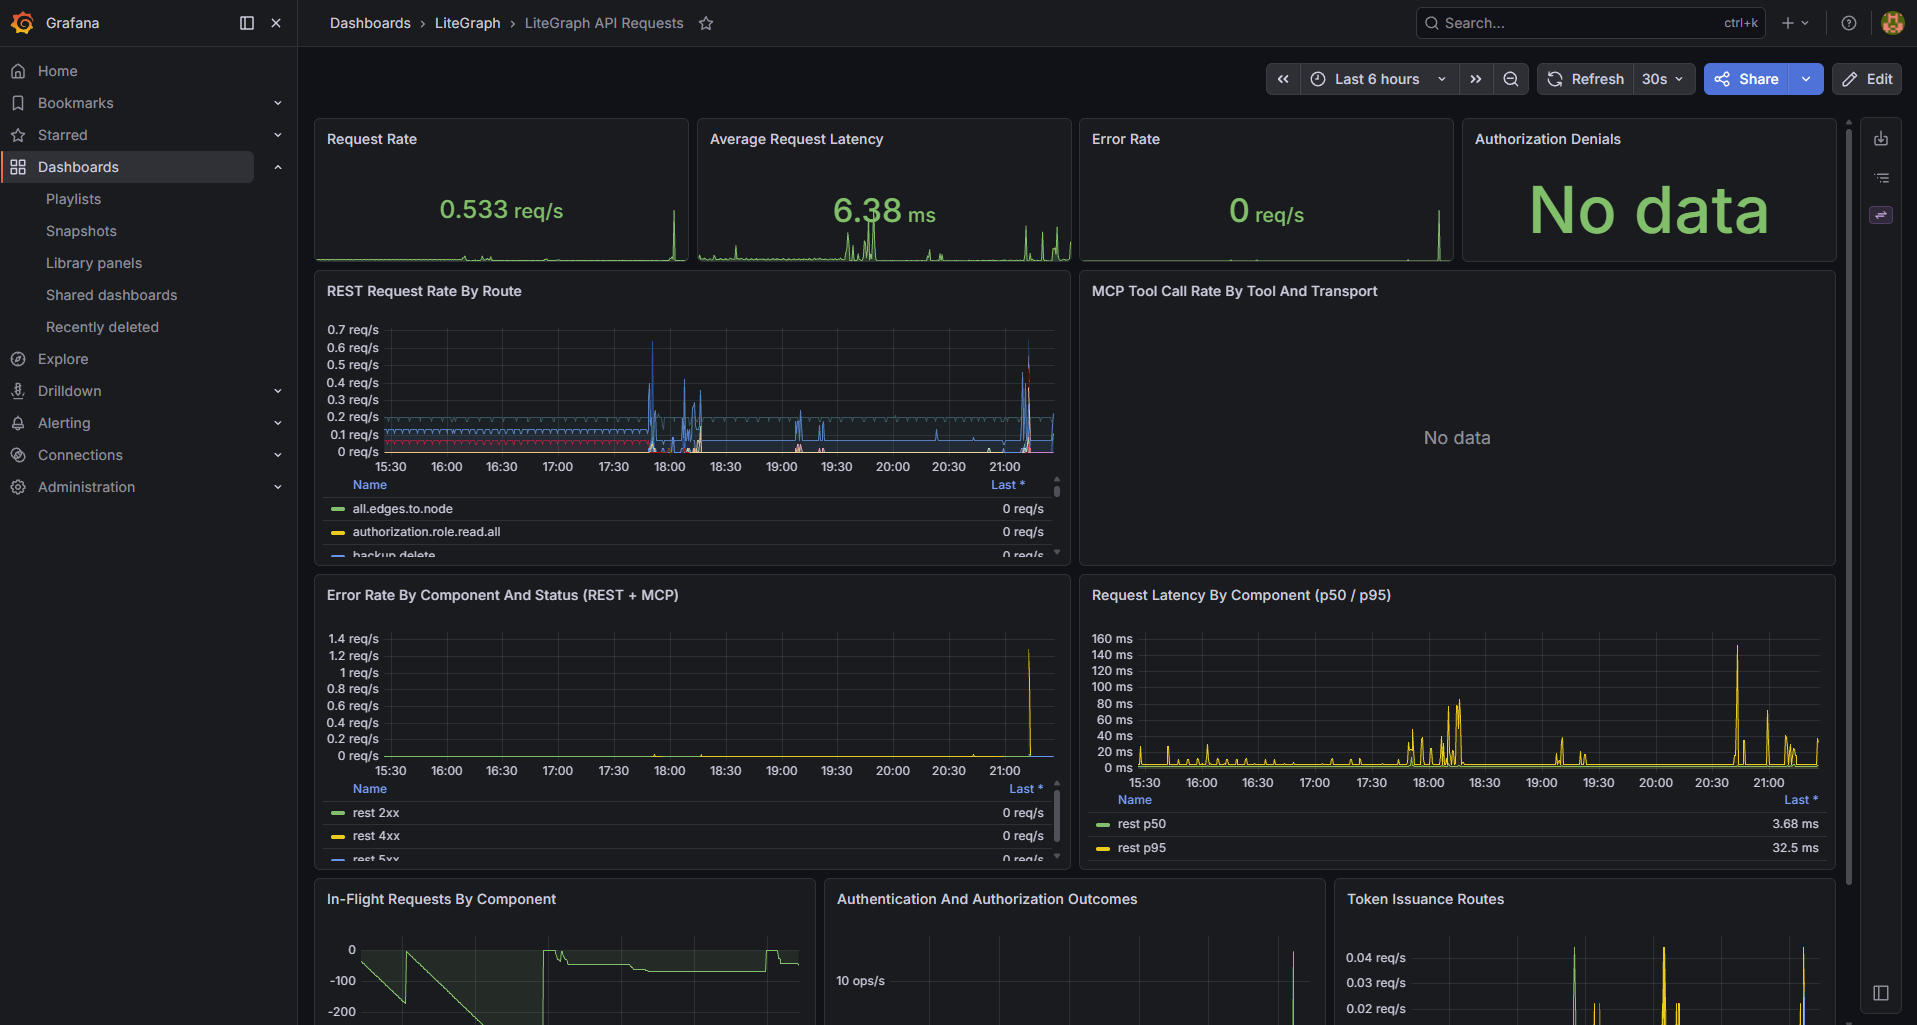Expand the Bookmarks section chevron
The height and width of the screenshot is (1025, 1917).
[x=278, y=103]
